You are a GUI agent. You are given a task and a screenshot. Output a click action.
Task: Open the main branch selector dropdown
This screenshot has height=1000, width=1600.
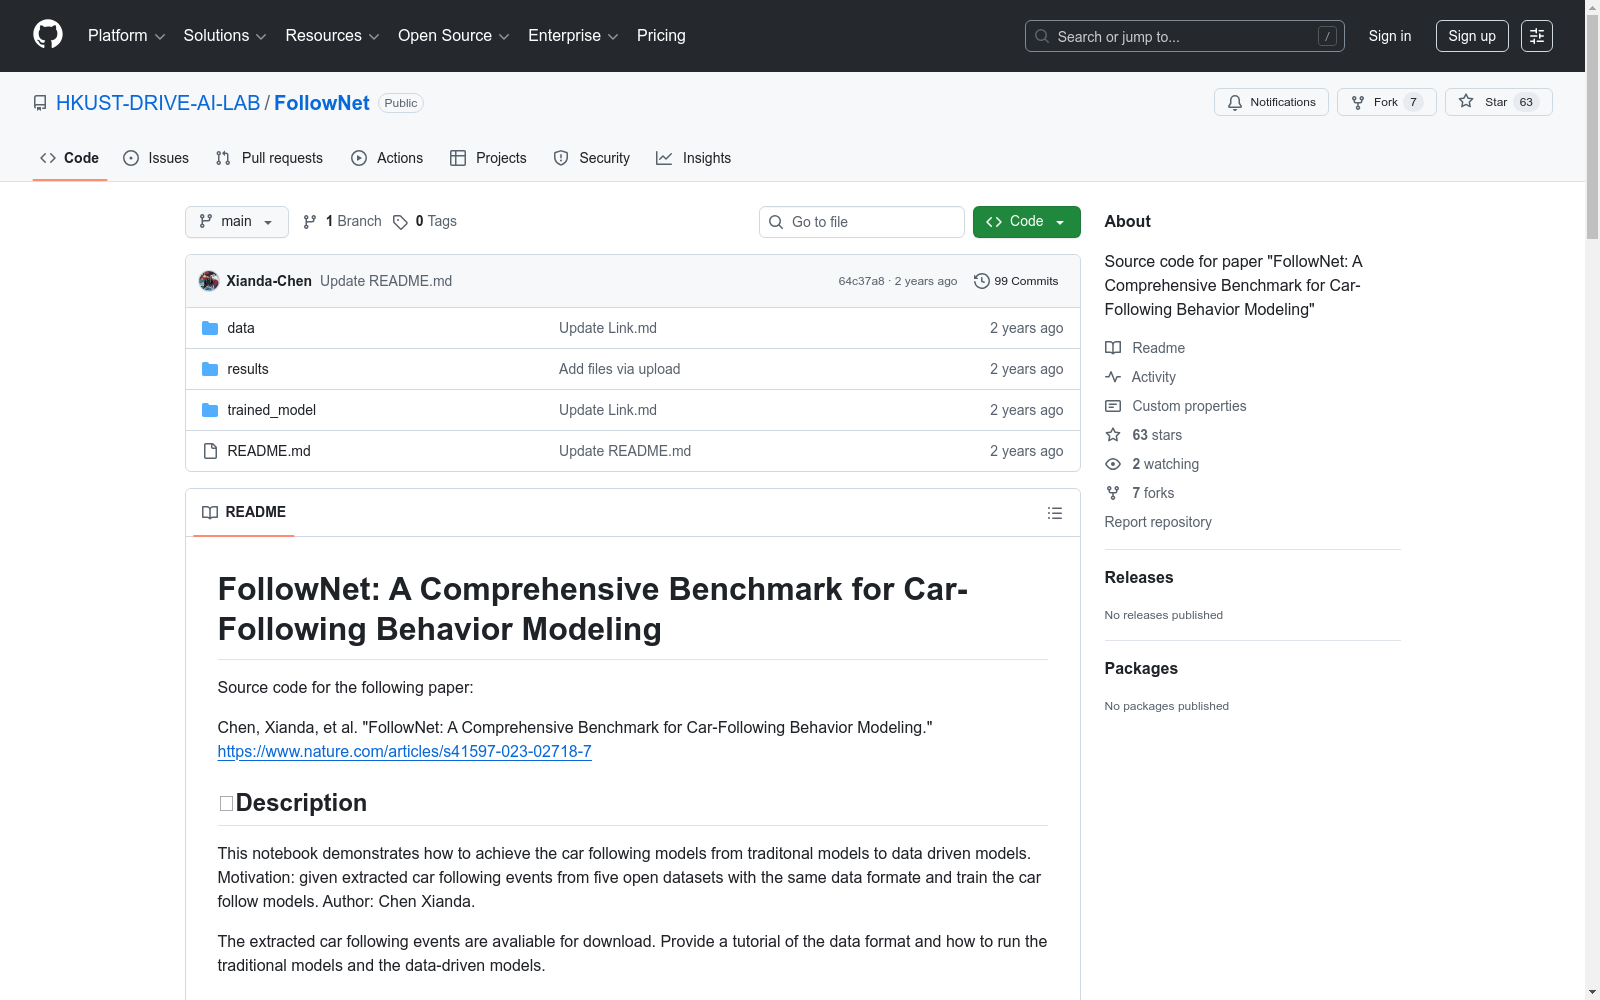coord(237,222)
